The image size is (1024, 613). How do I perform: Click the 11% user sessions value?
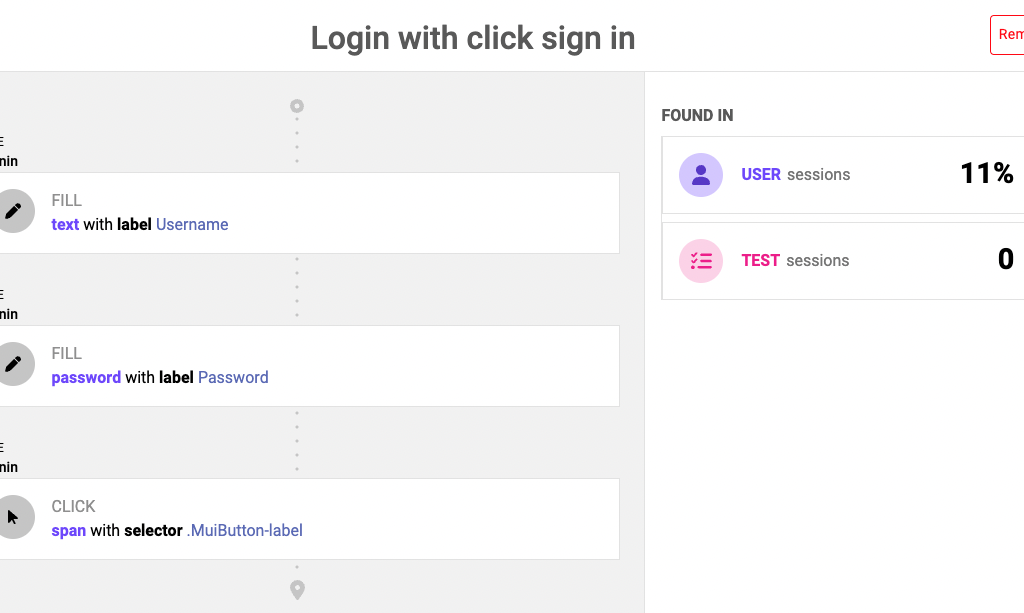[987, 174]
